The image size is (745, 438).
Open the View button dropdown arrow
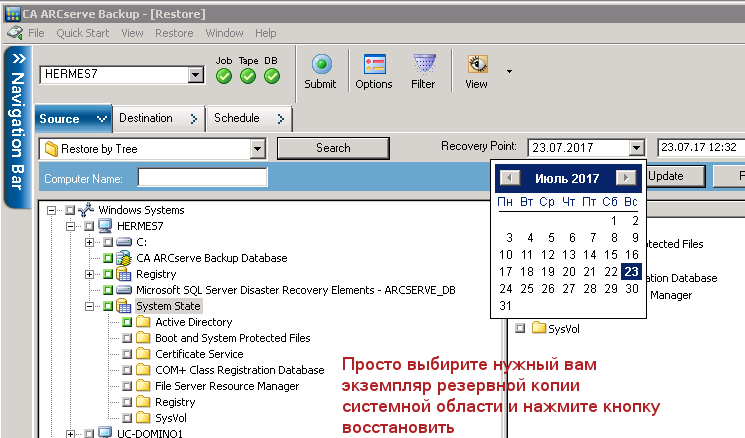pyautogui.click(x=509, y=72)
